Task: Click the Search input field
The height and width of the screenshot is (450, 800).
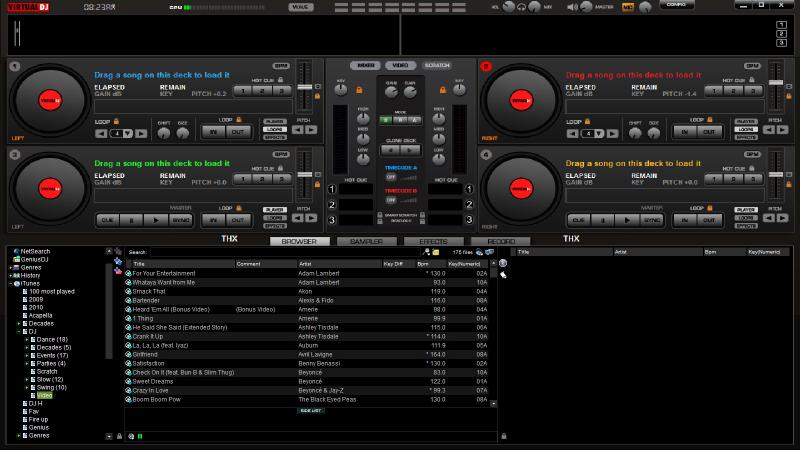Action: tap(290, 252)
